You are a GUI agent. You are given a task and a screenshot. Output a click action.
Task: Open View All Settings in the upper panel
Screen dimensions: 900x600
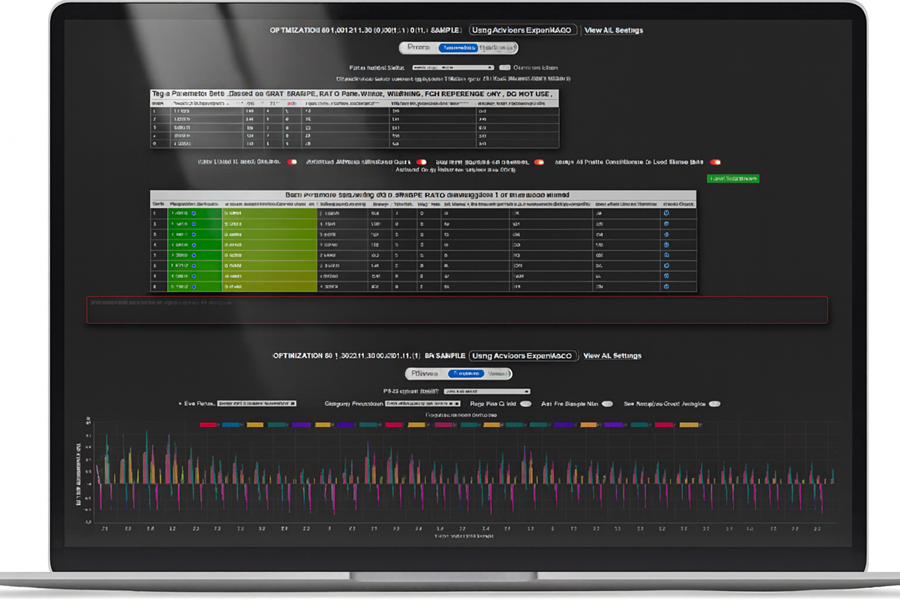614,30
